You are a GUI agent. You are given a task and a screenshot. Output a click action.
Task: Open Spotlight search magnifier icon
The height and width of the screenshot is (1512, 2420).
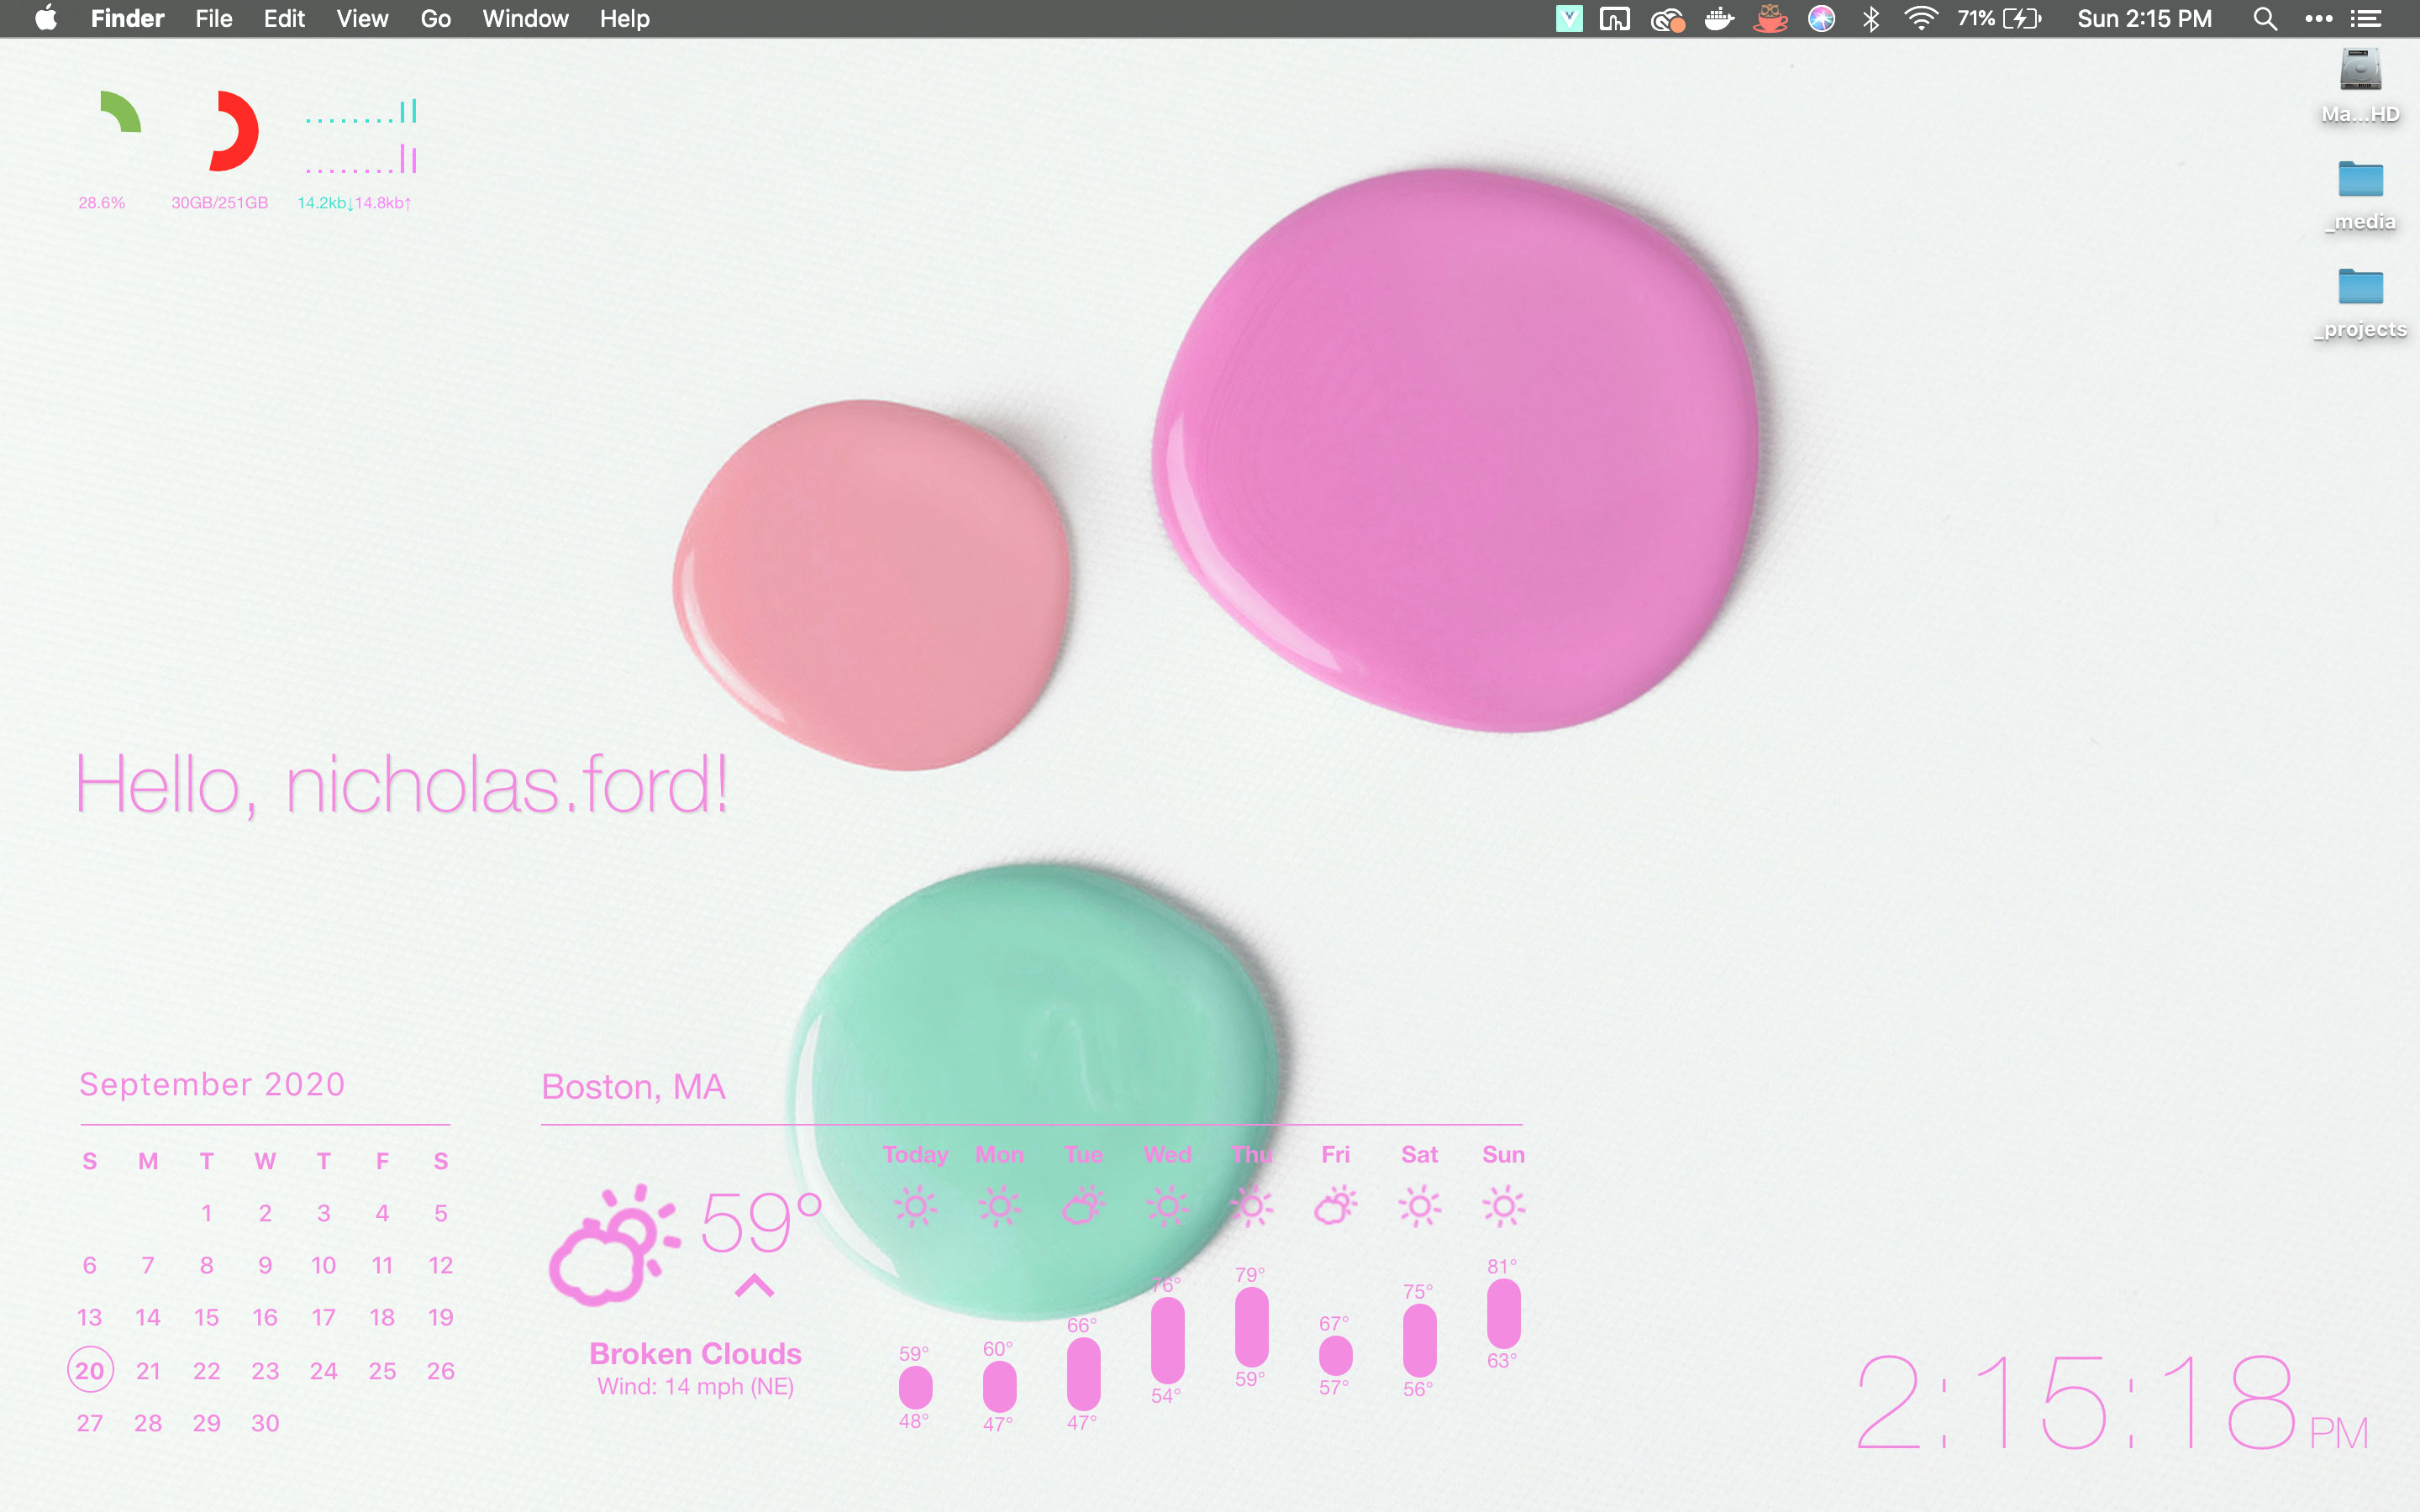pos(2265,19)
